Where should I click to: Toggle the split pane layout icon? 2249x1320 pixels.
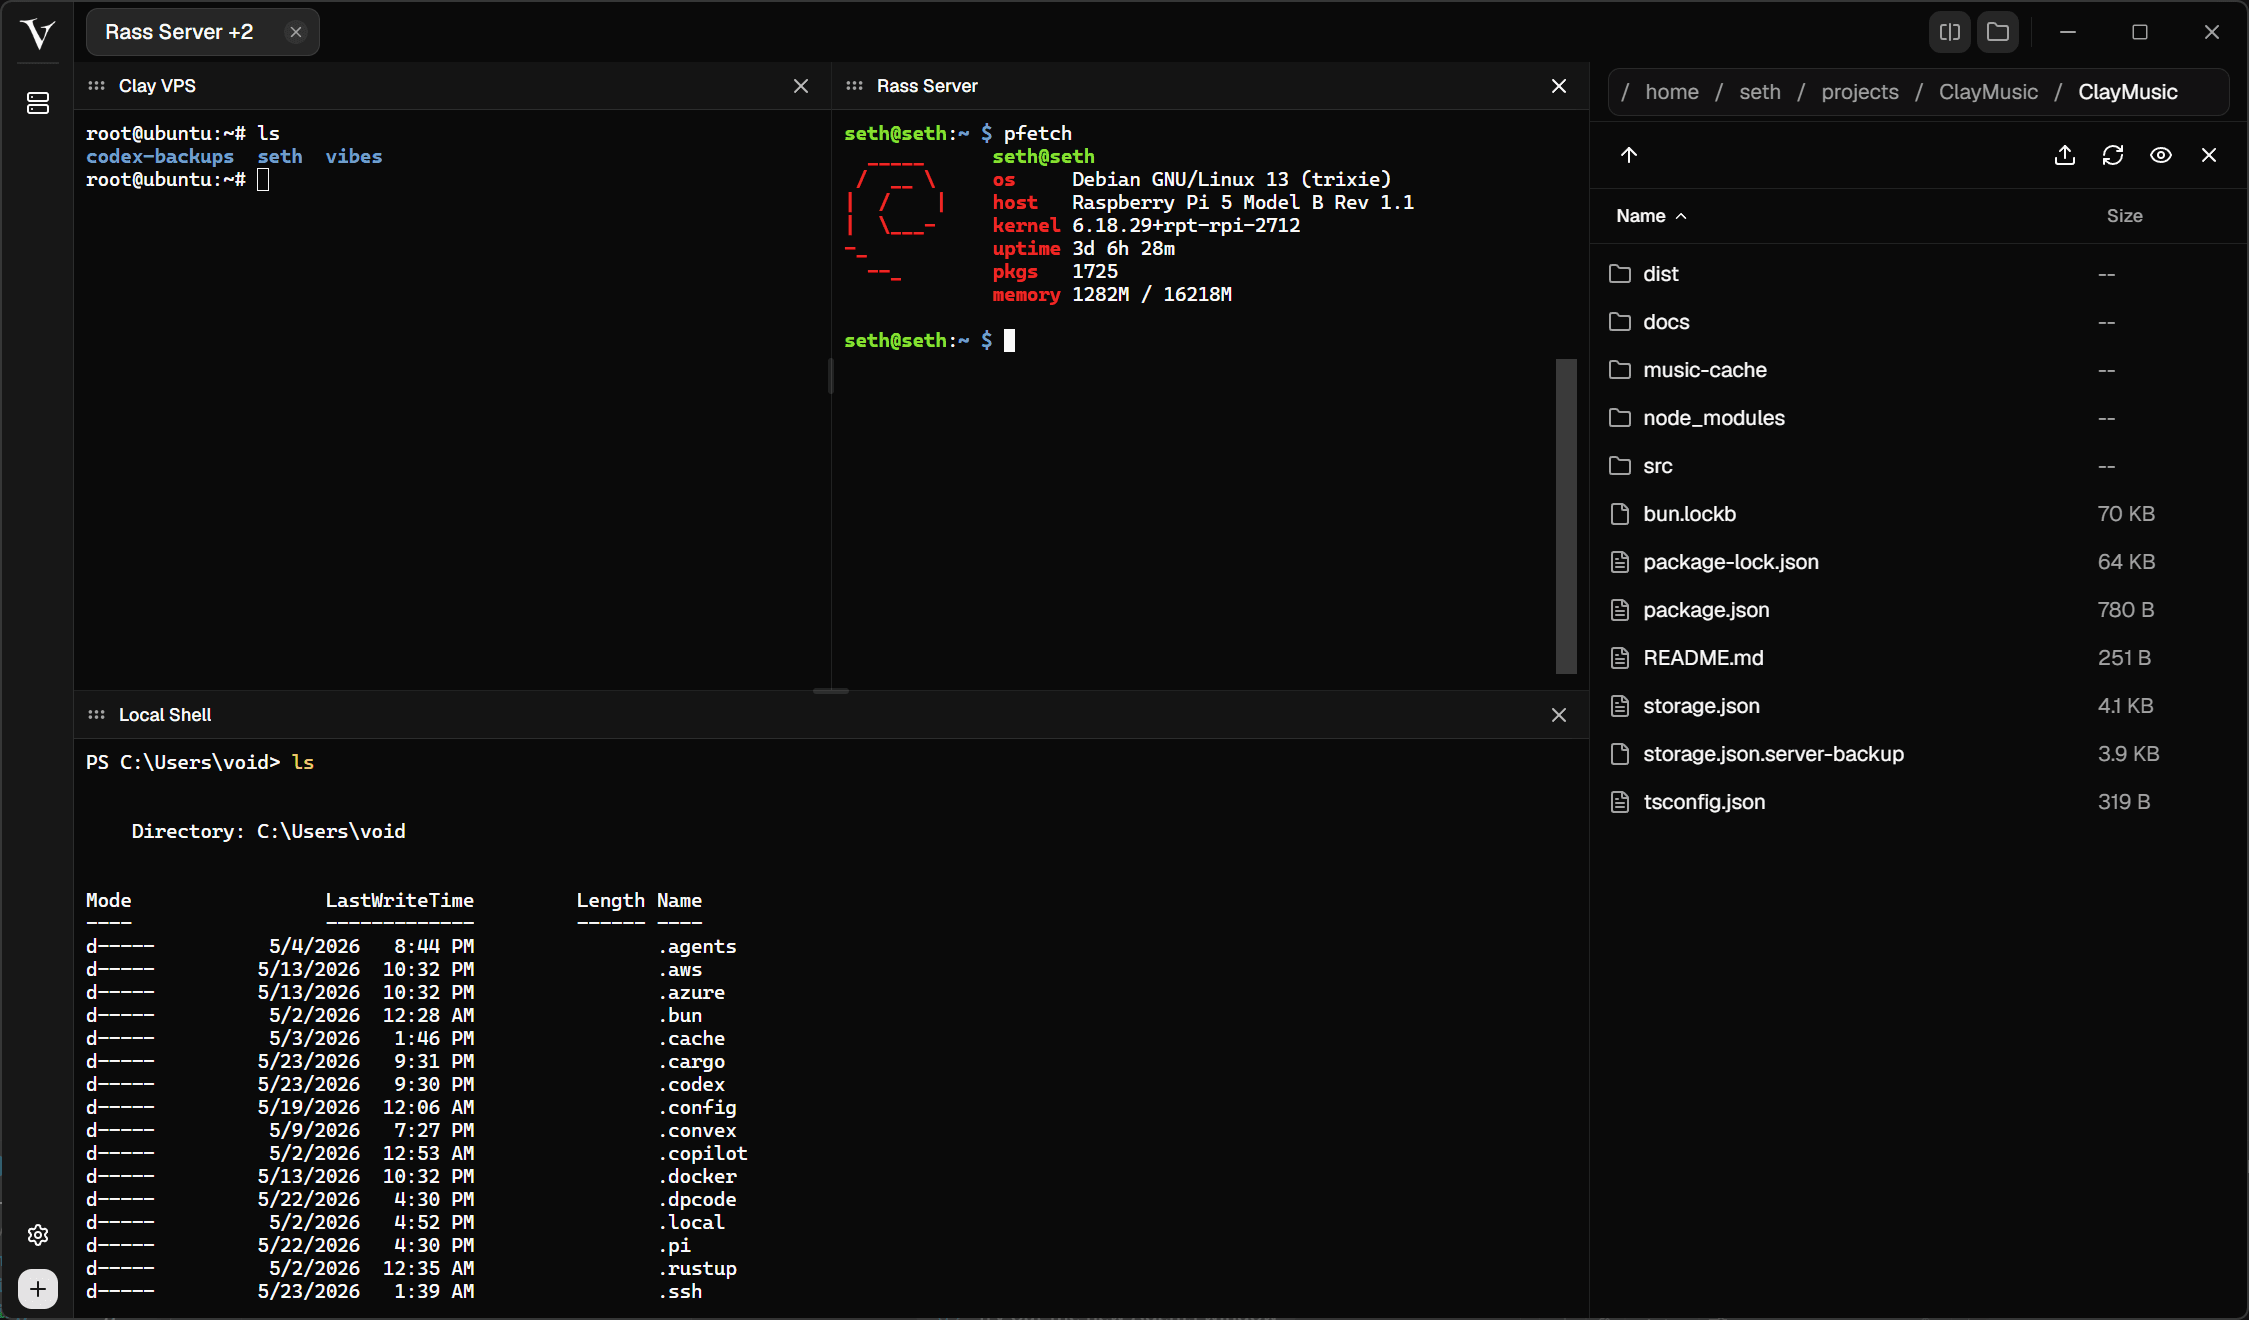tap(1950, 32)
